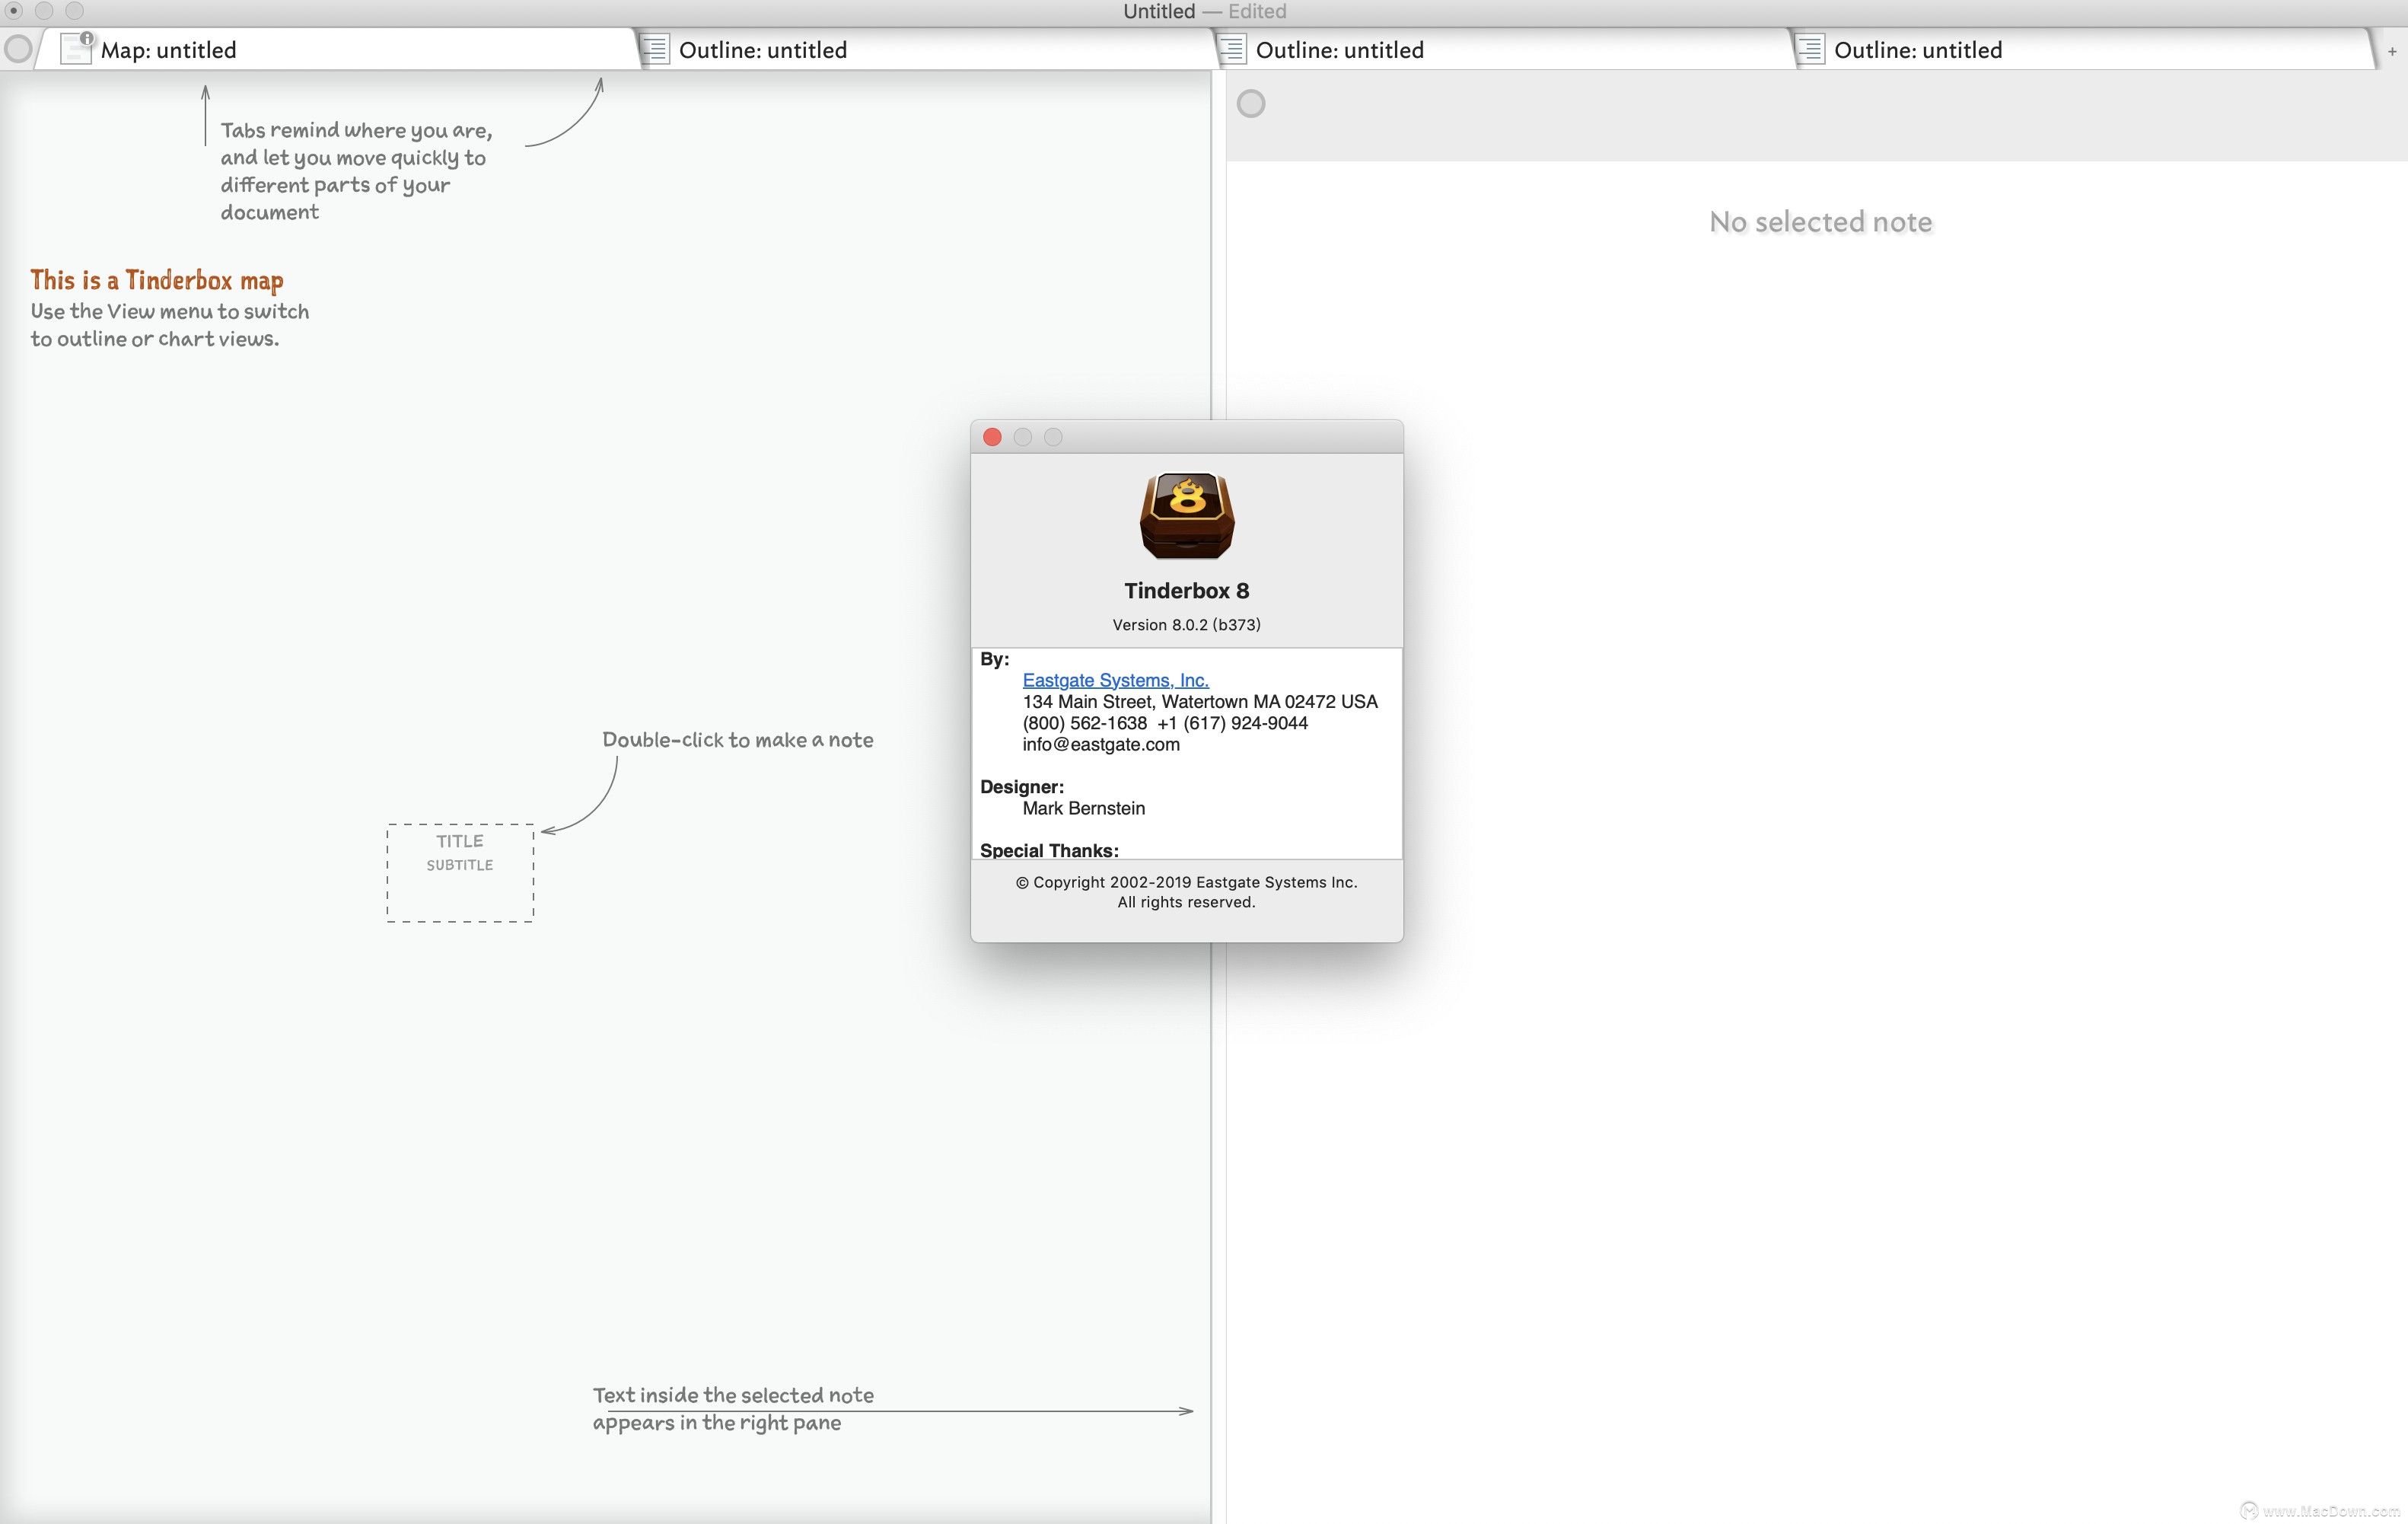Click the 'Tabs remind where you are' hint text
2408x1524 pixels.
pos(356,171)
